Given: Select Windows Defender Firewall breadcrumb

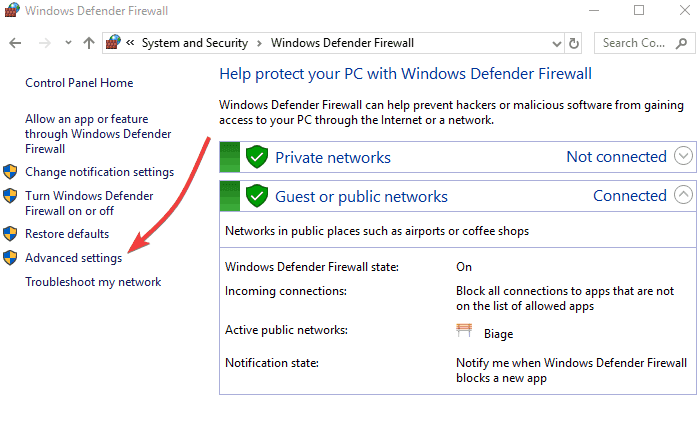Looking at the screenshot, I should (x=342, y=43).
